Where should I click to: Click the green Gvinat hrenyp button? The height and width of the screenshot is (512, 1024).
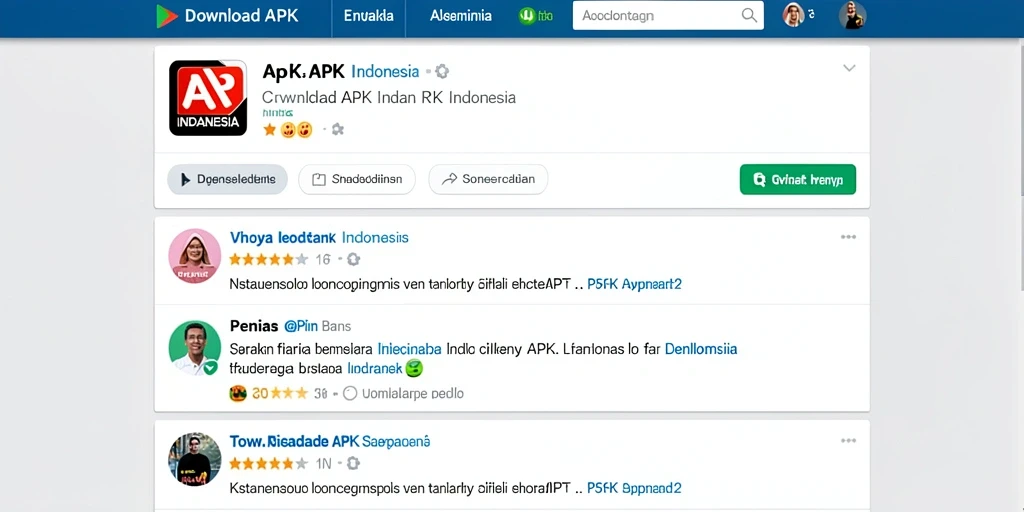(x=797, y=180)
